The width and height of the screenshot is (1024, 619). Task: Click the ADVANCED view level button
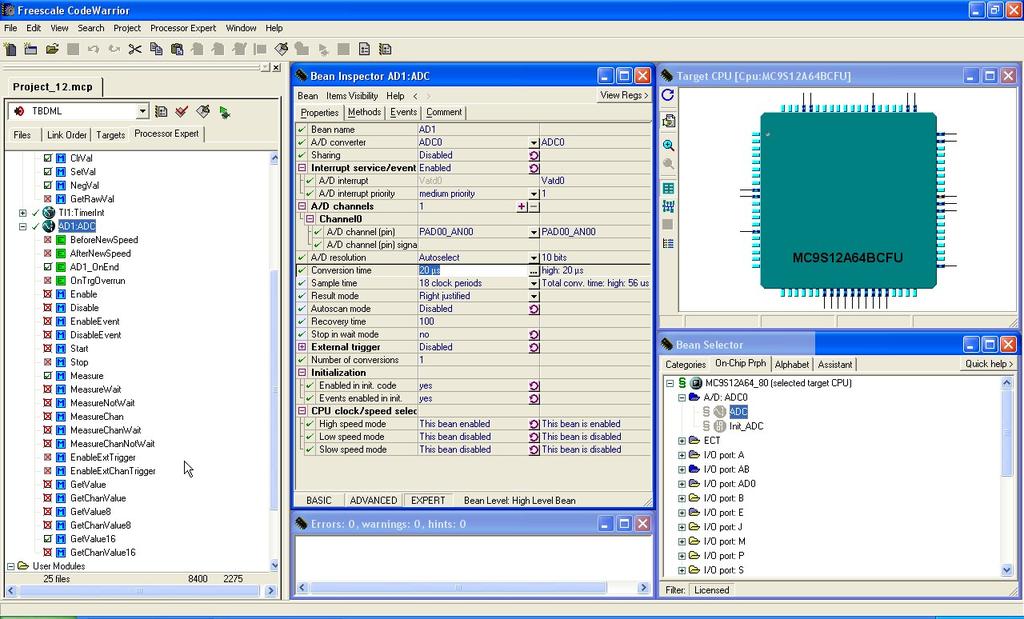point(374,500)
